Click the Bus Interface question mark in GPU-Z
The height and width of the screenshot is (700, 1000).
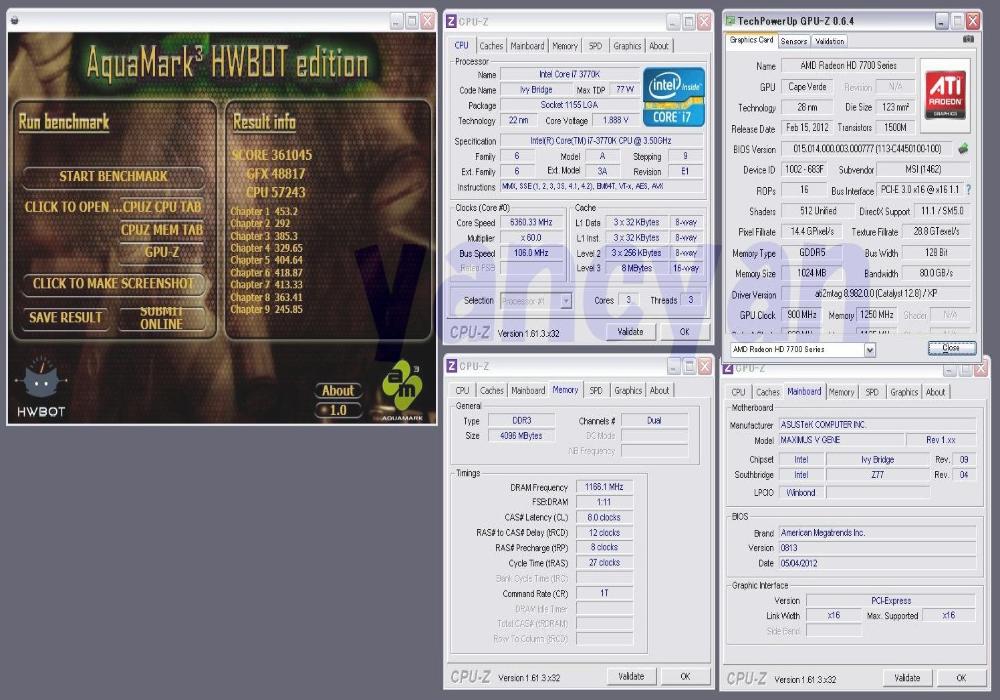tap(968, 189)
